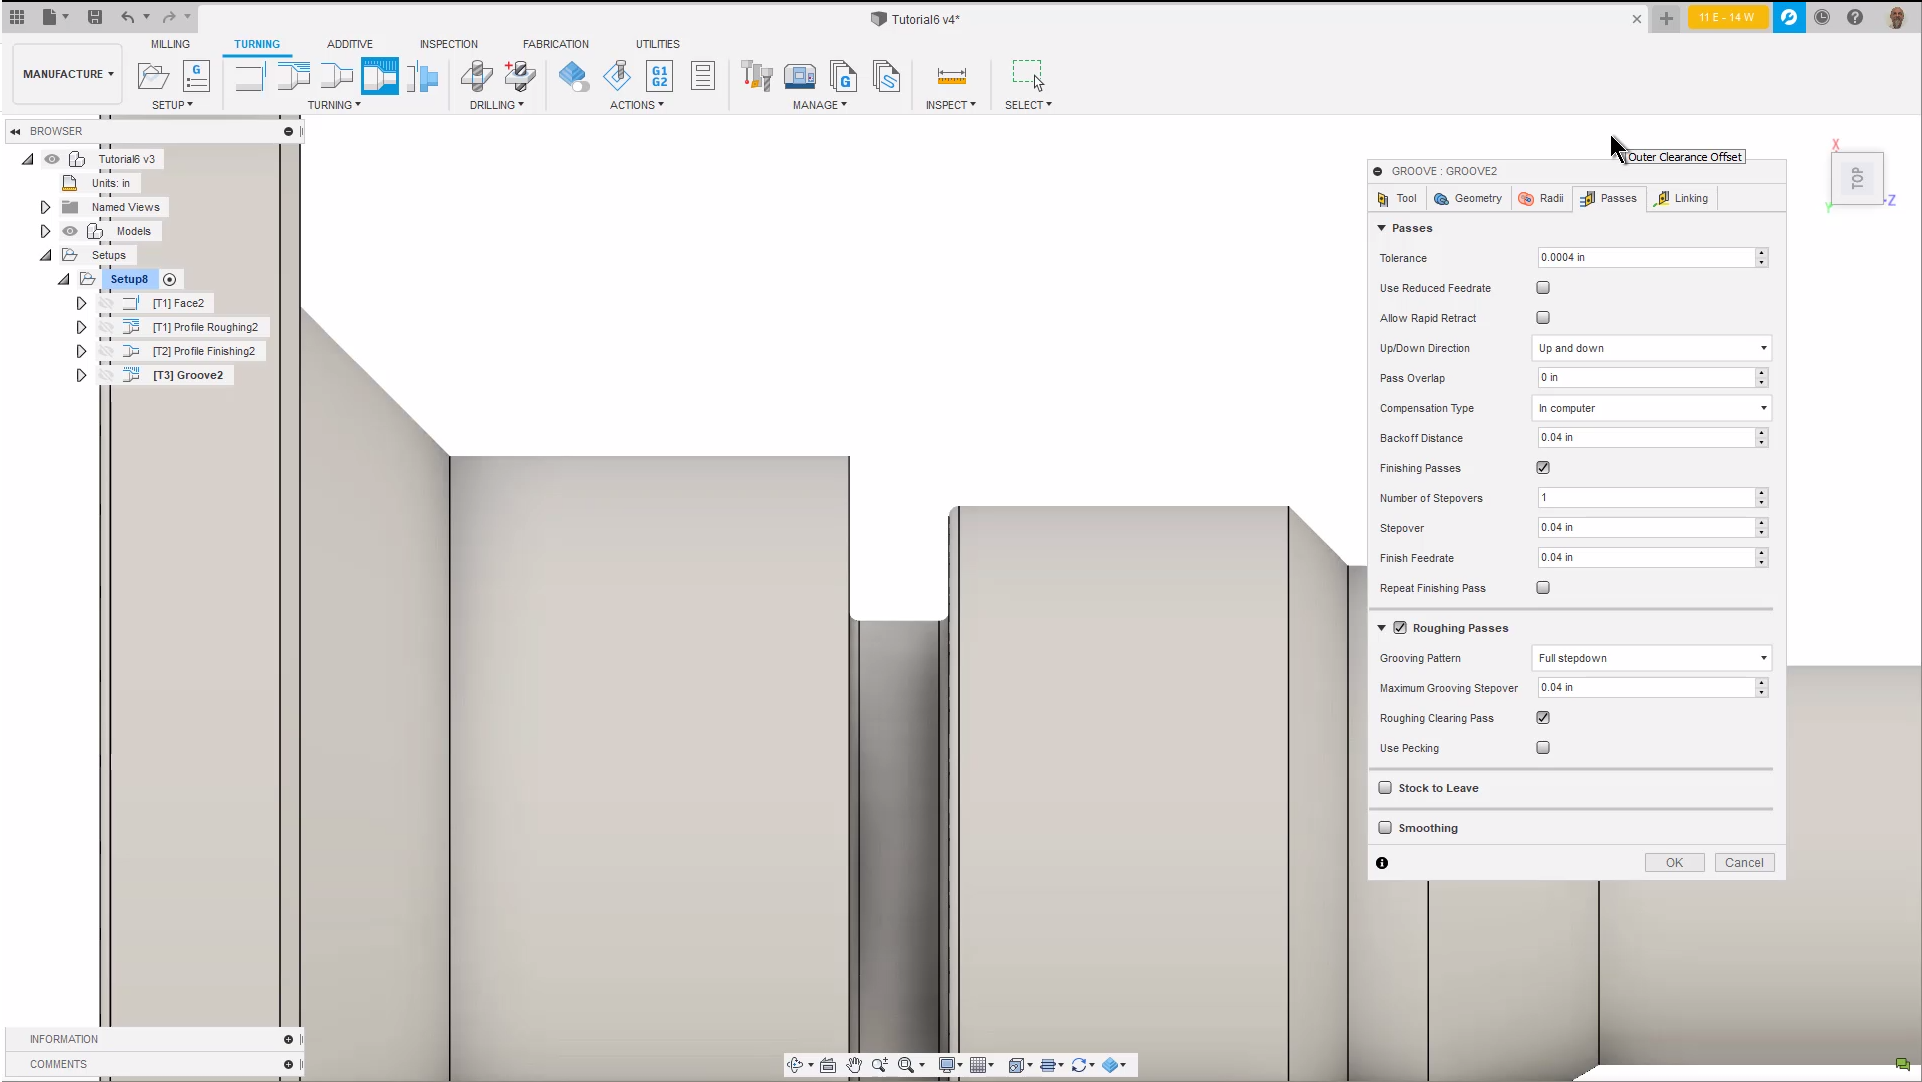Enable Use Reduced Feedrate checkbox

[1543, 288]
